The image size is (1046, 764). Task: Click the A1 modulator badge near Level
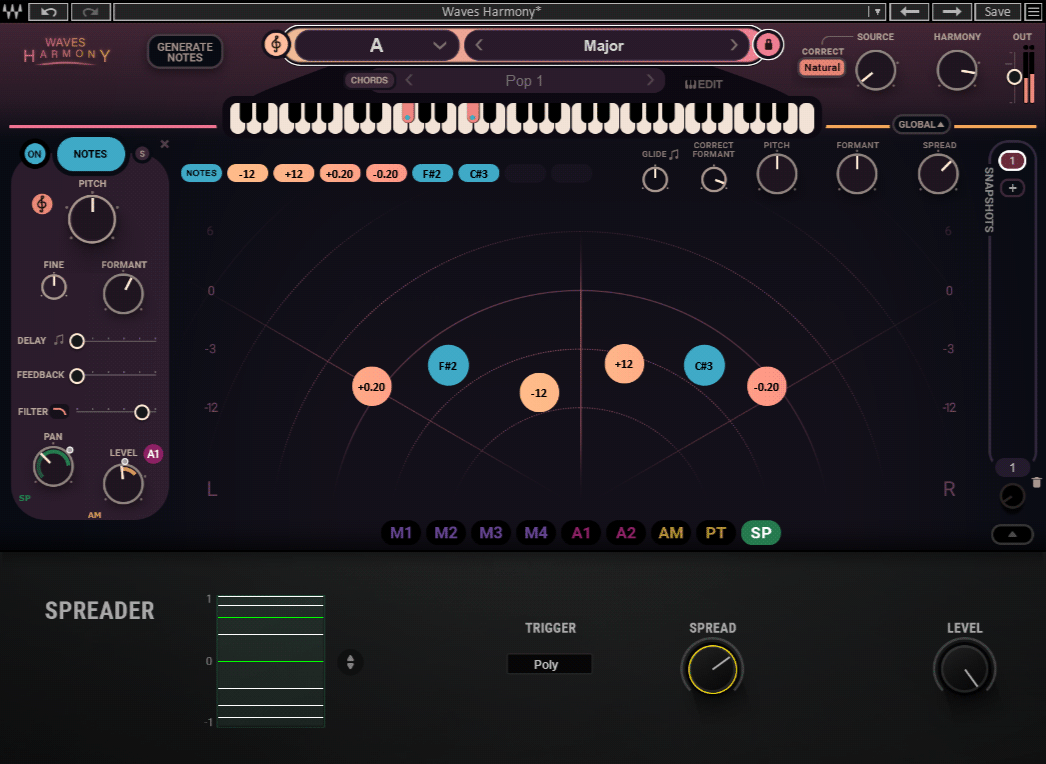[153, 454]
